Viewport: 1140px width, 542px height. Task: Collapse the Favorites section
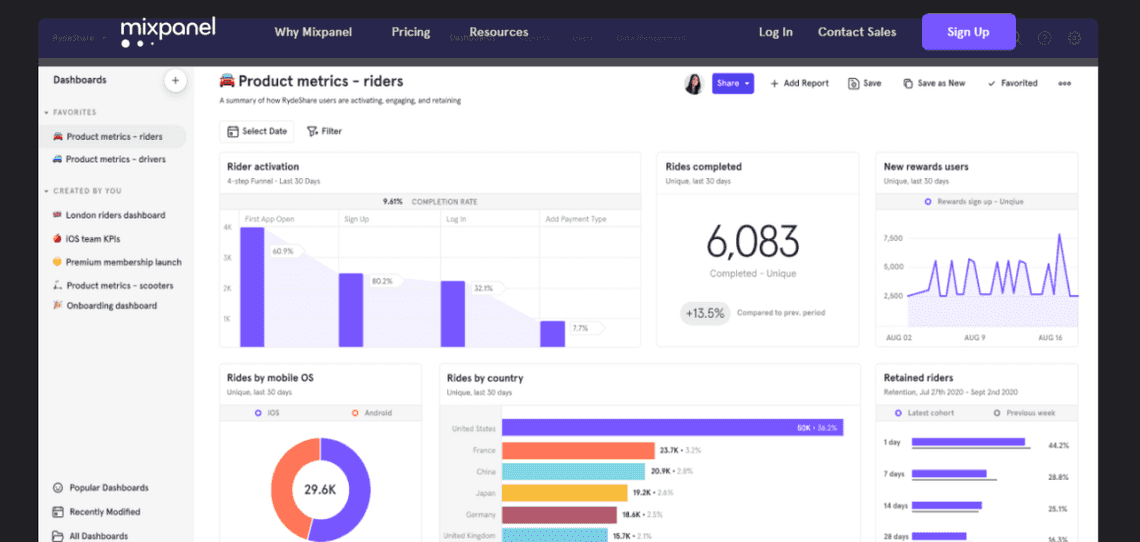(x=46, y=113)
